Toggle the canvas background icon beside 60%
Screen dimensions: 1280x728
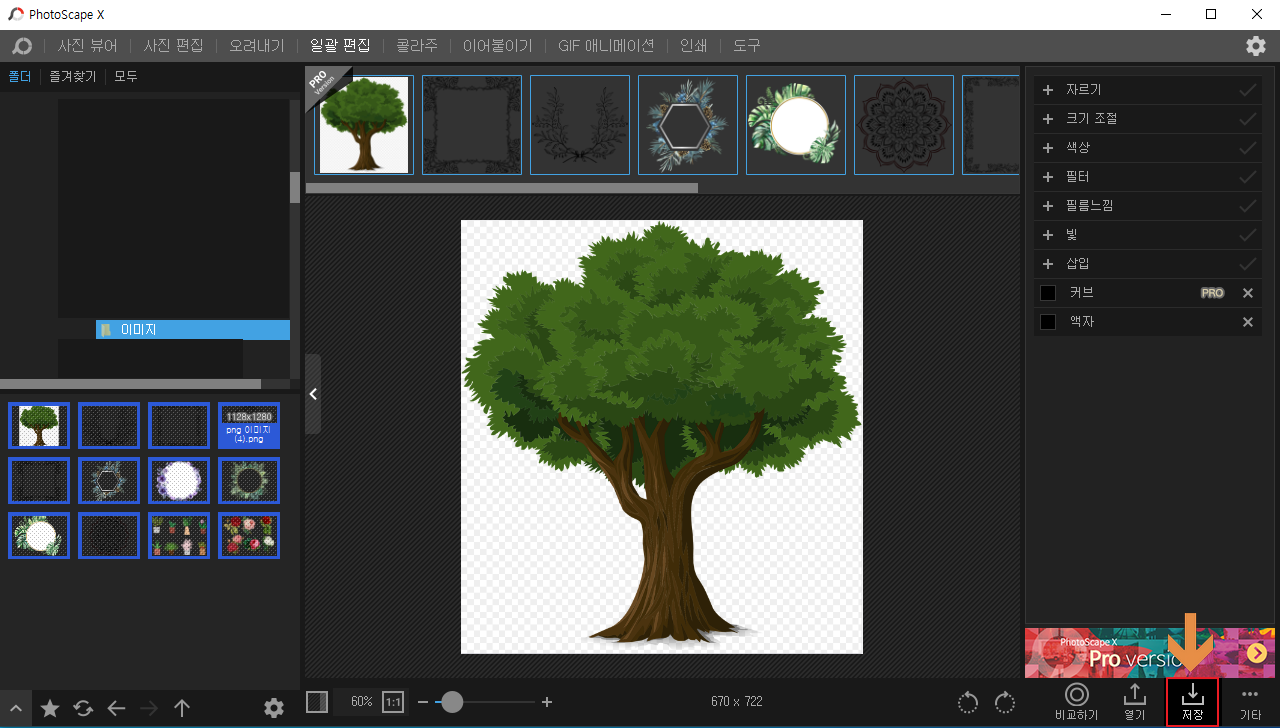(x=317, y=702)
